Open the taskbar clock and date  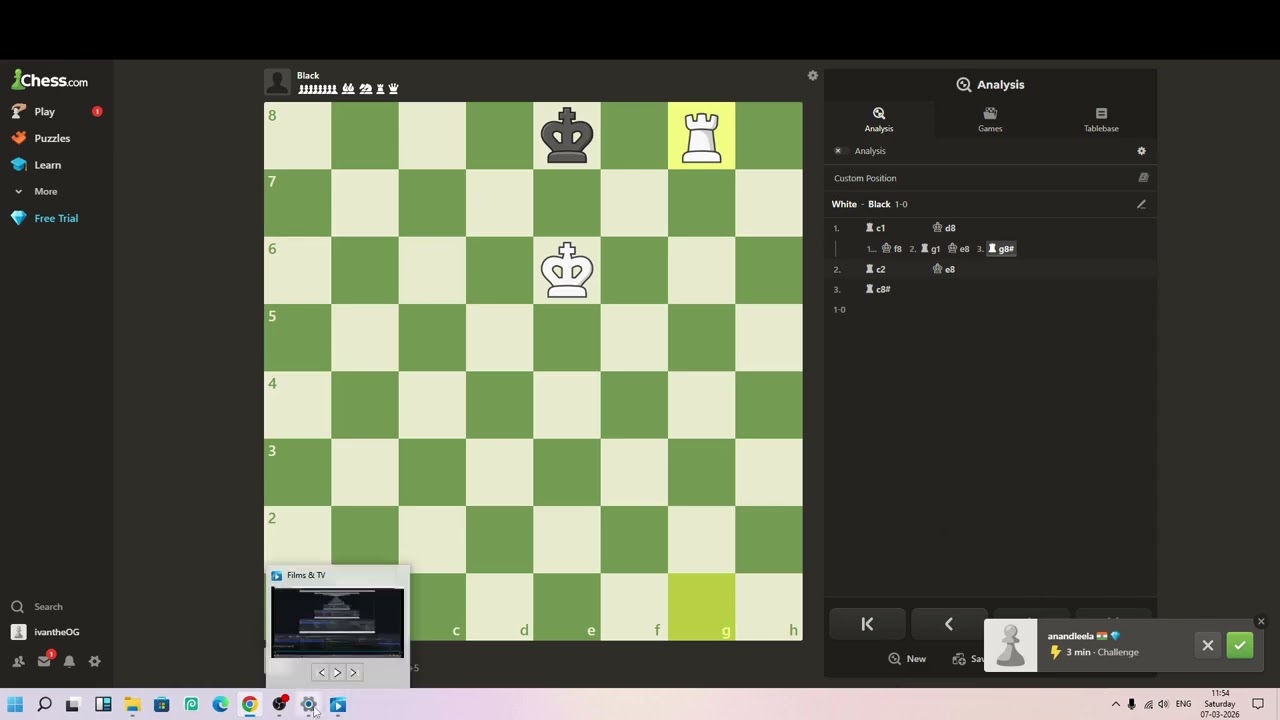1220,704
